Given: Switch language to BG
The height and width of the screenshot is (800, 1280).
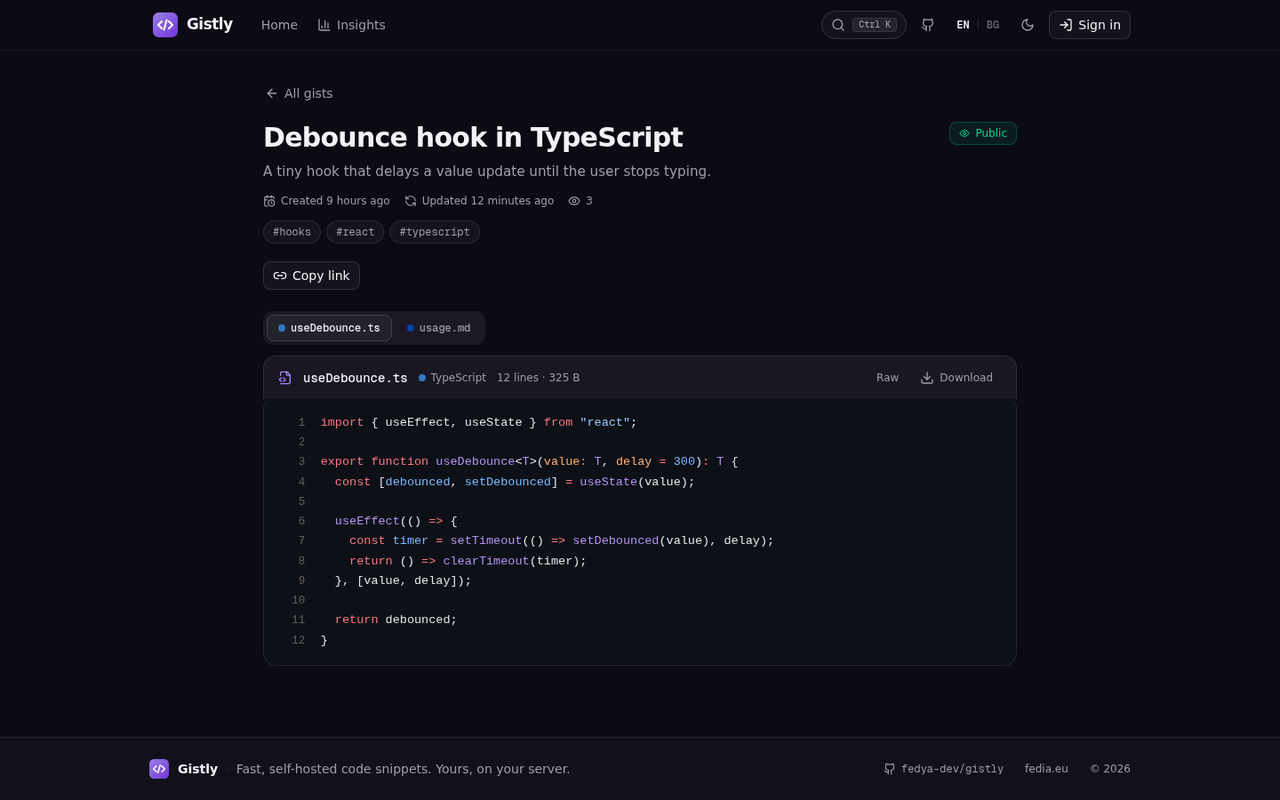Looking at the screenshot, I should click(992, 25).
